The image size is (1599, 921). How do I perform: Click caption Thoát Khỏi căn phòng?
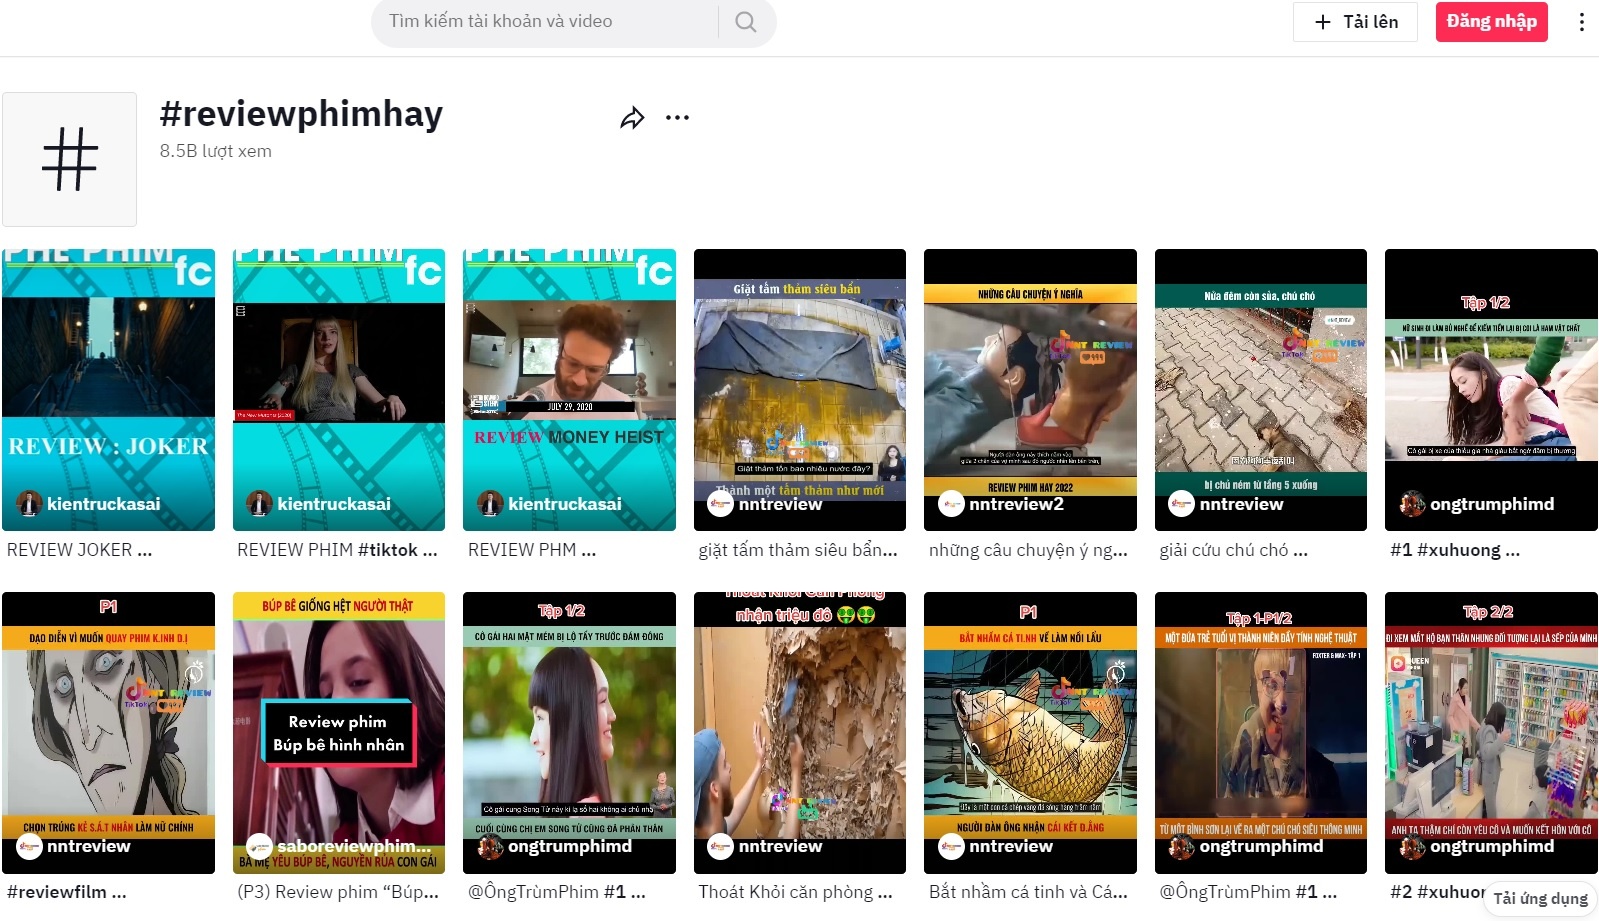tap(795, 892)
